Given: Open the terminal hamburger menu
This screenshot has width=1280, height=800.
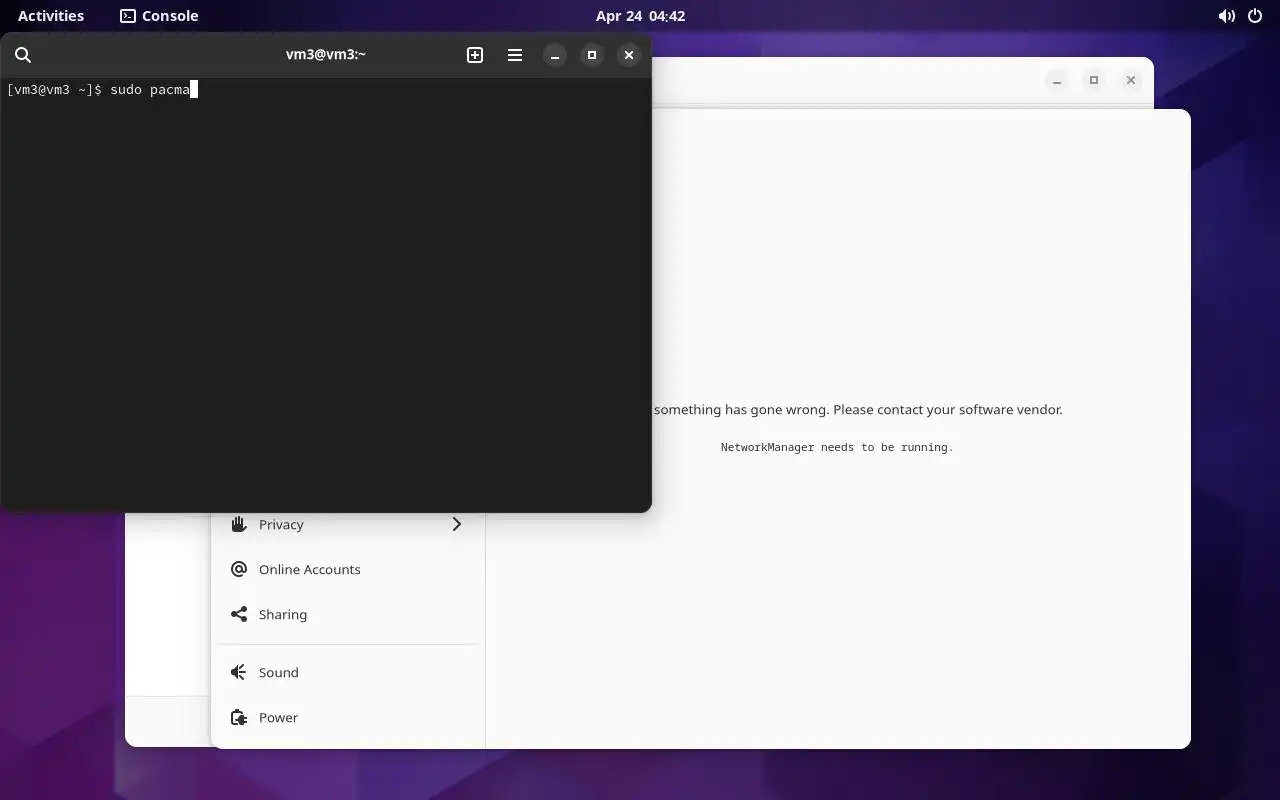Looking at the screenshot, I should pyautogui.click(x=515, y=55).
